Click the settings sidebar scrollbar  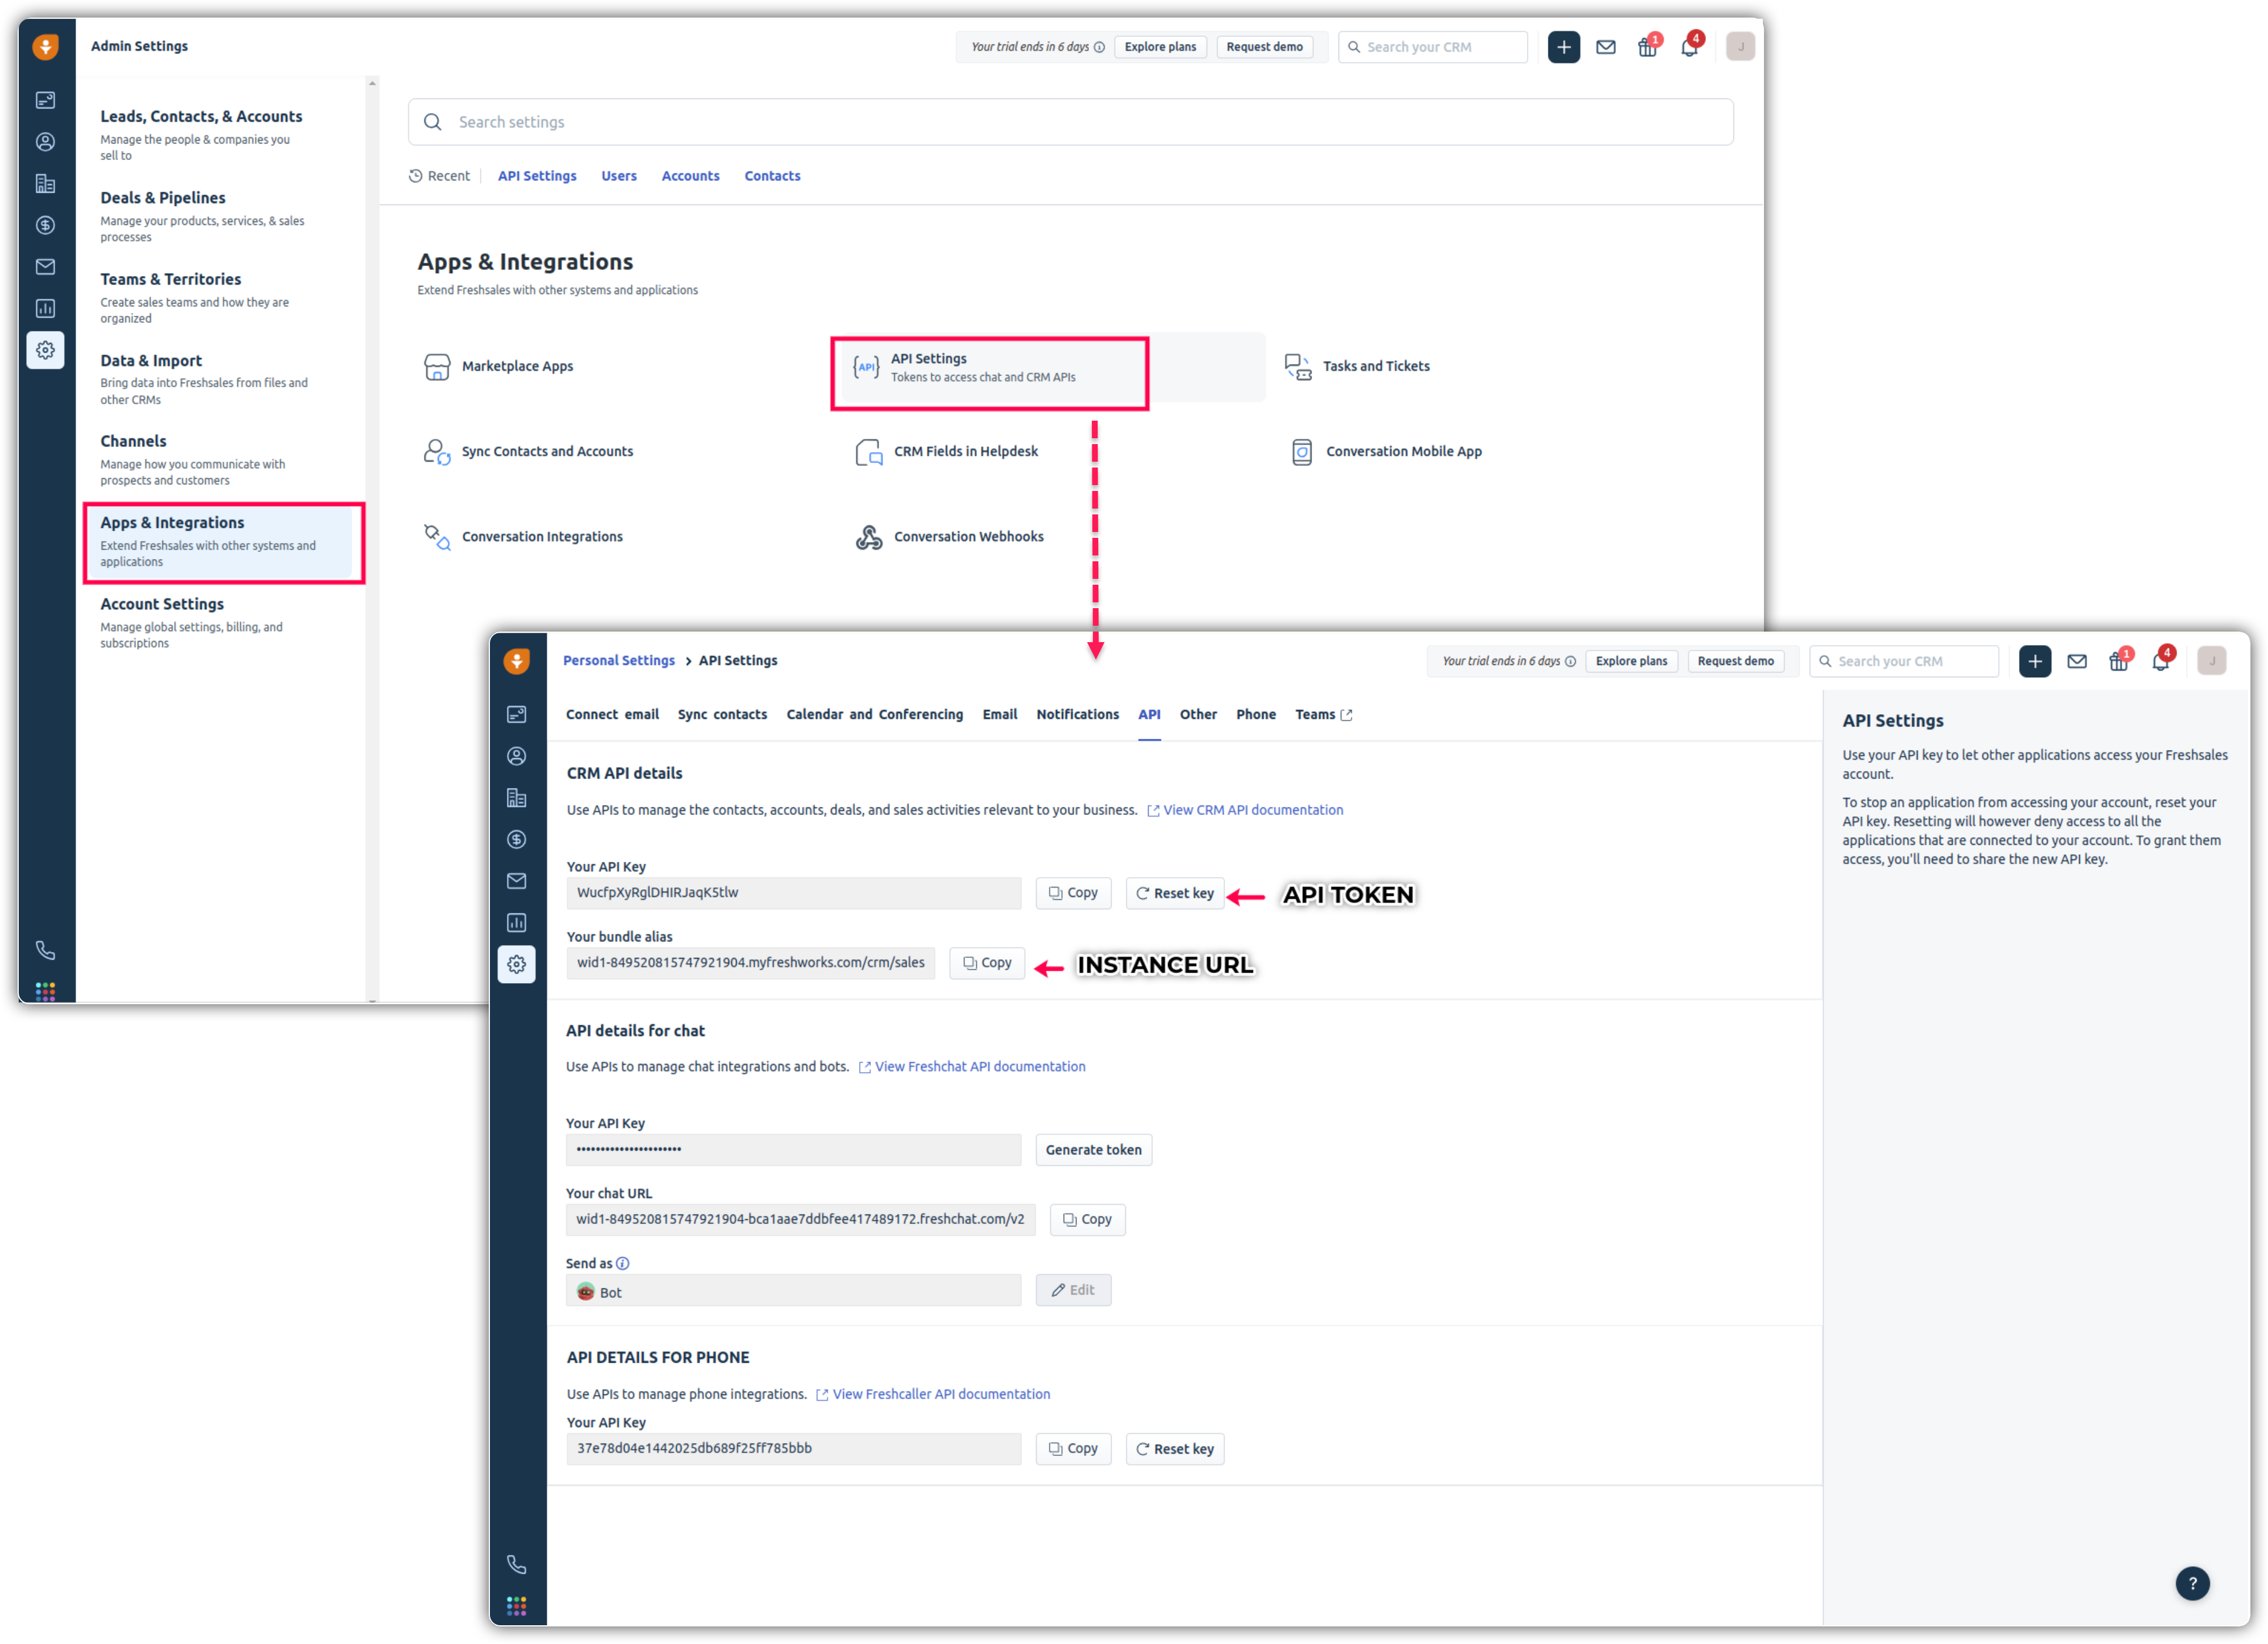(372, 540)
